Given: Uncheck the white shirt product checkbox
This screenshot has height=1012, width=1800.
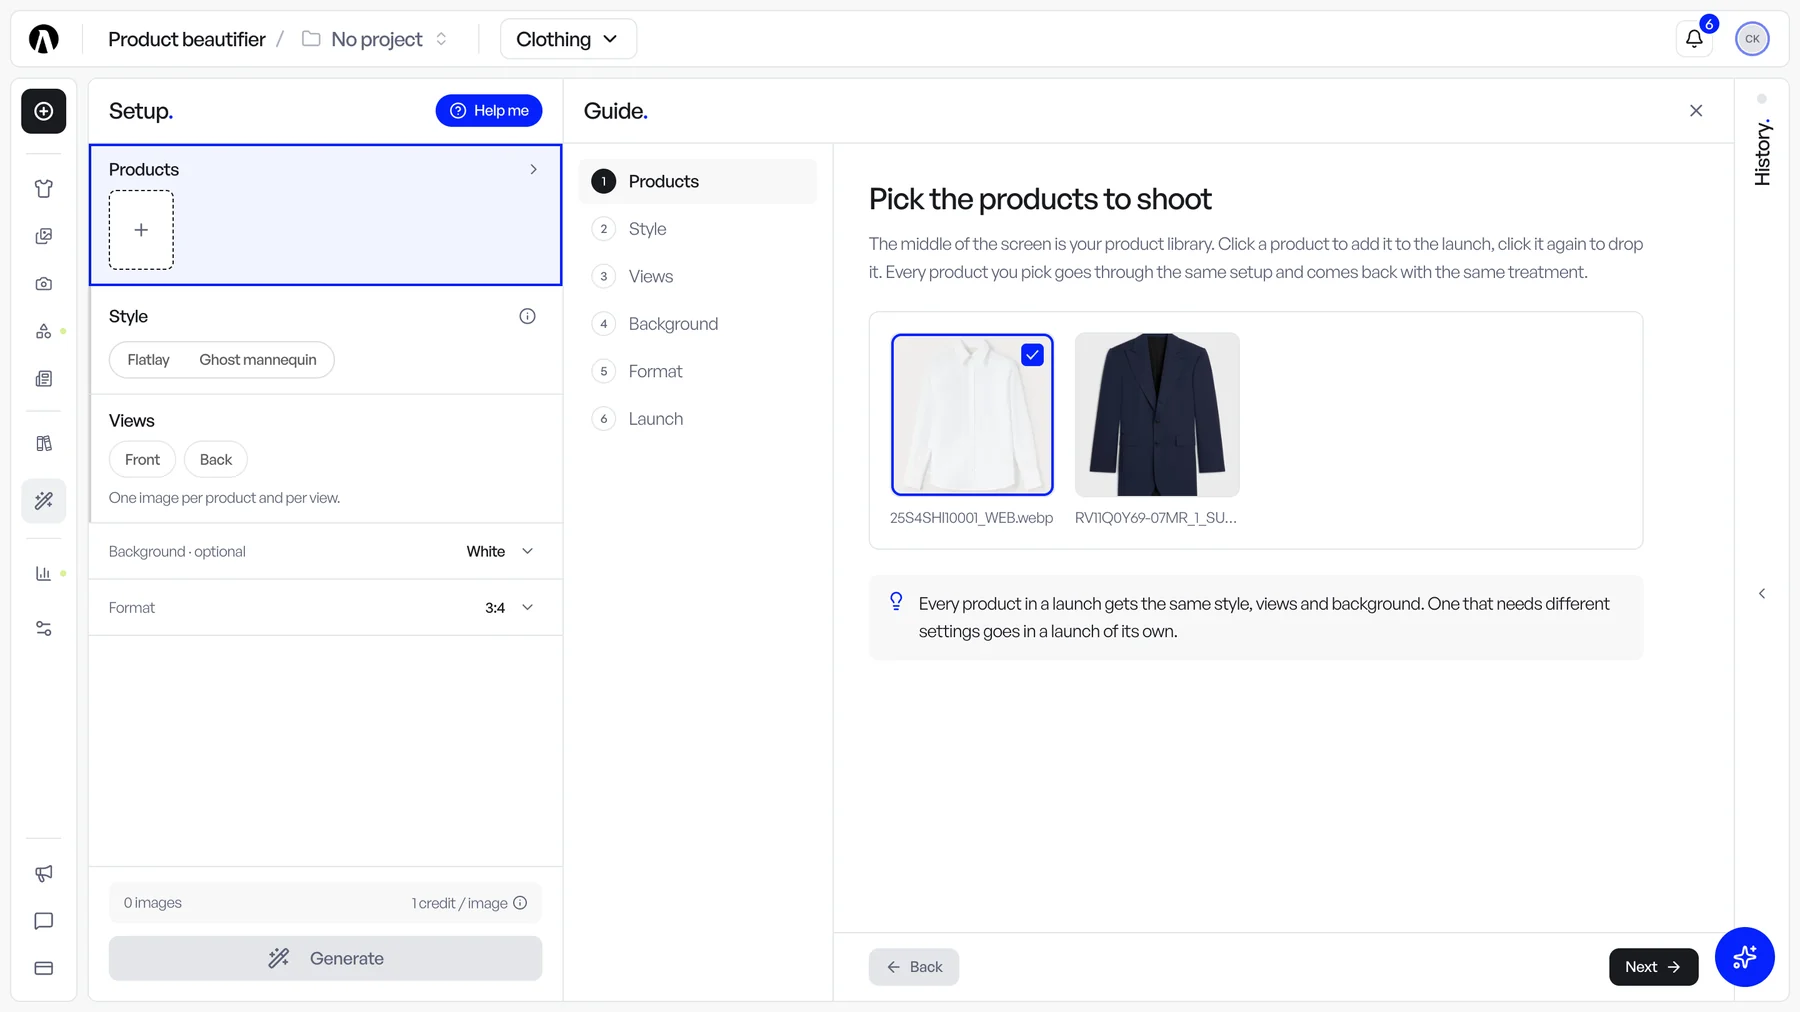Looking at the screenshot, I should tap(1032, 355).
